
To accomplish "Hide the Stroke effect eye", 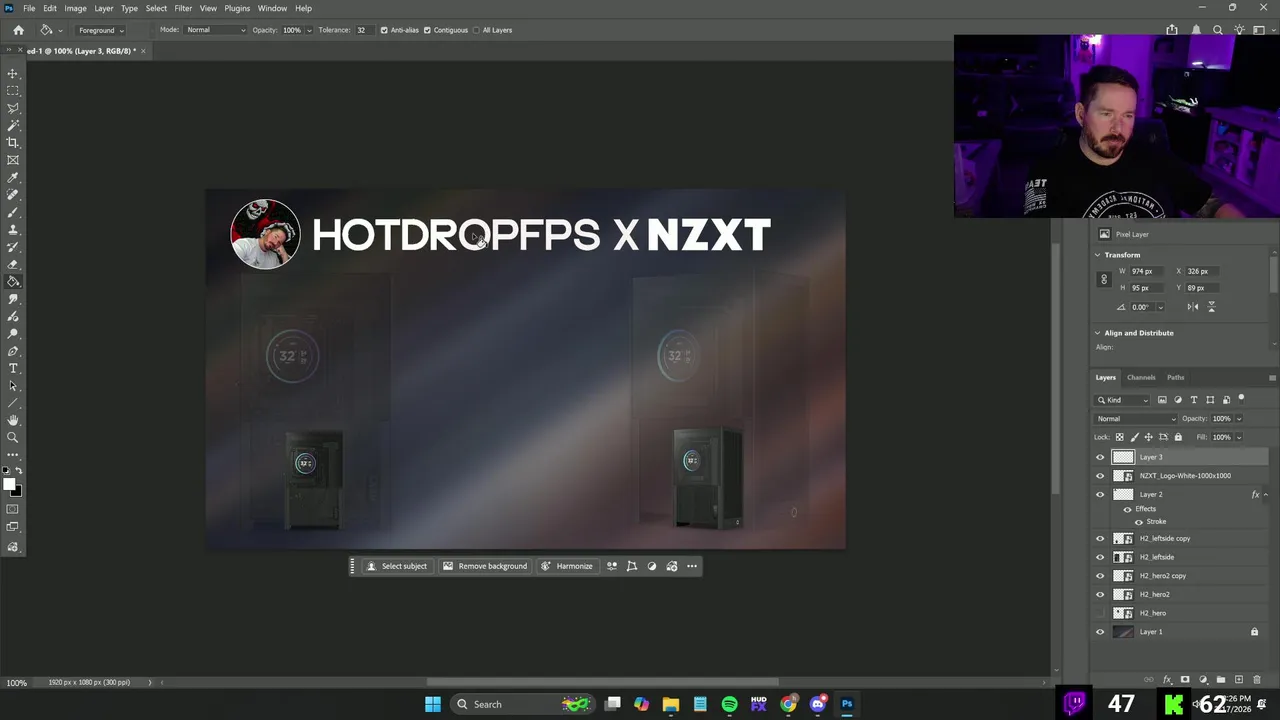I will 1138,522.
